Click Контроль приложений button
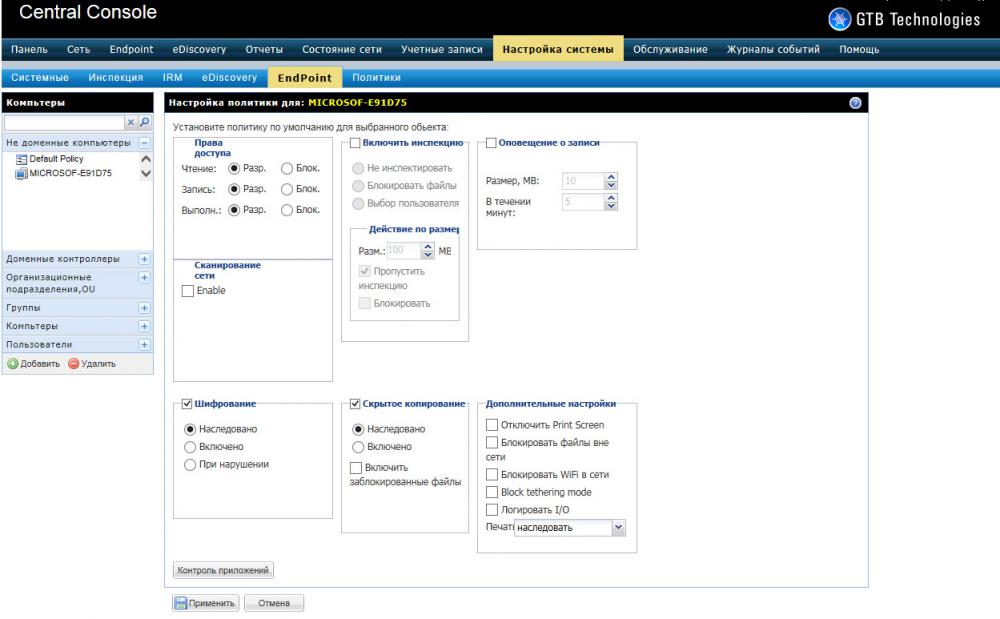This screenshot has width=1000, height=619. click(x=223, y=570)
